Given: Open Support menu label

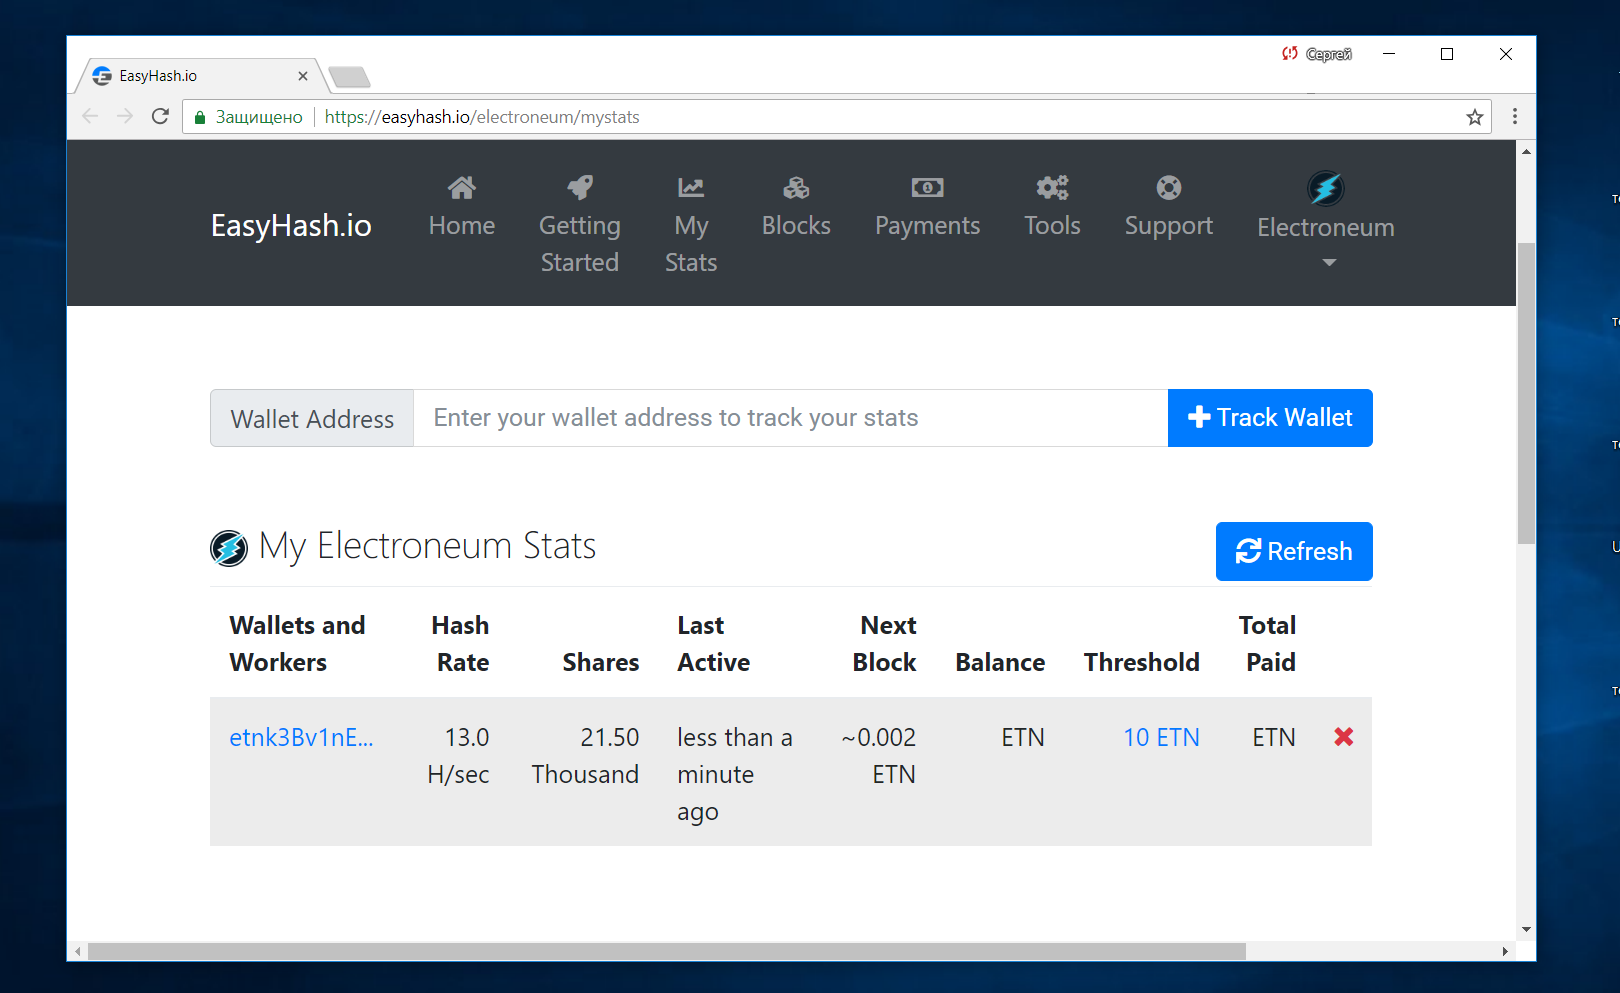Looking at the screenshot, I should 1169,226.
